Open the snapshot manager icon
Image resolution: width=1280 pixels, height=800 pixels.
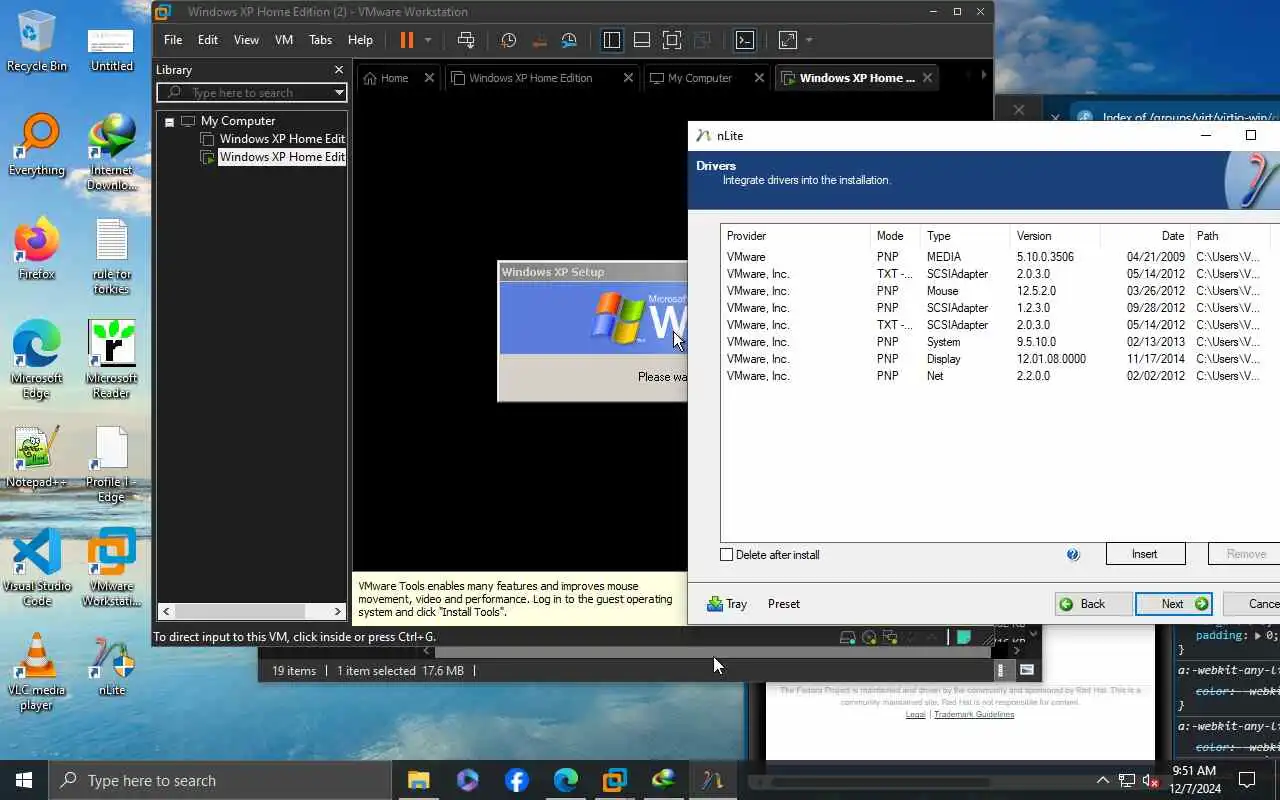(x=569, y=40)
